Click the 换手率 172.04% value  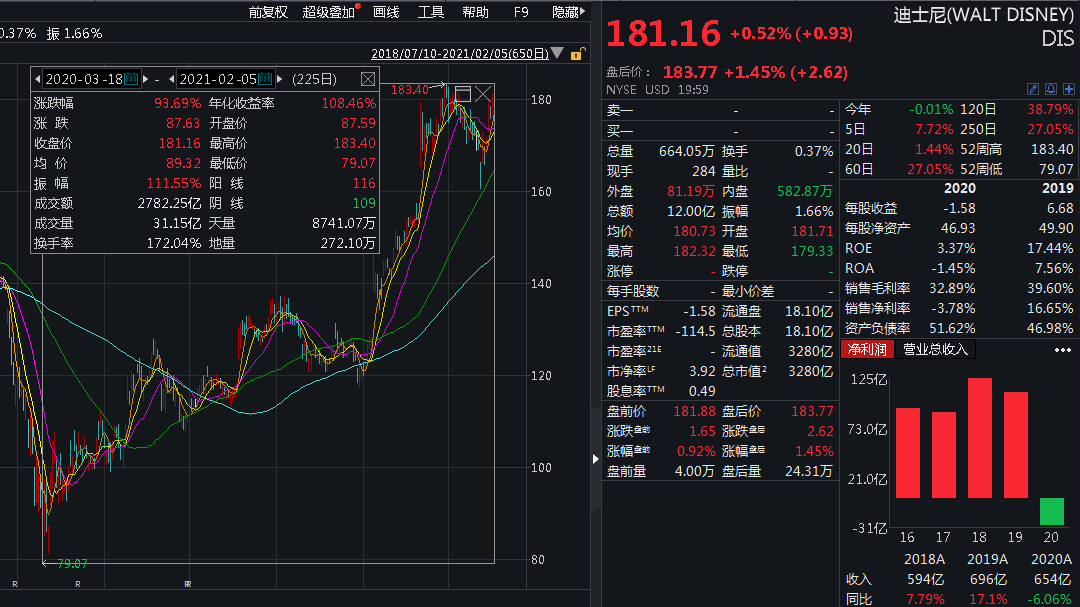click(174, 243)
